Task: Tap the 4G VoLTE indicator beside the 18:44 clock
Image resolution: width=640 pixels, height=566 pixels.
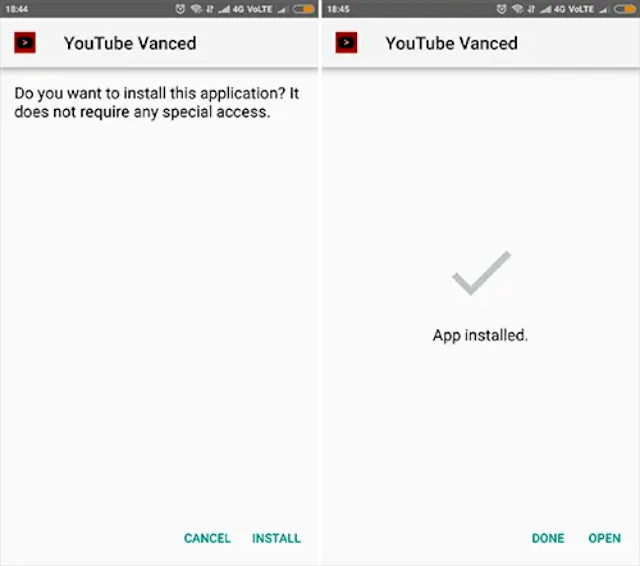Action: coord(252,9)
